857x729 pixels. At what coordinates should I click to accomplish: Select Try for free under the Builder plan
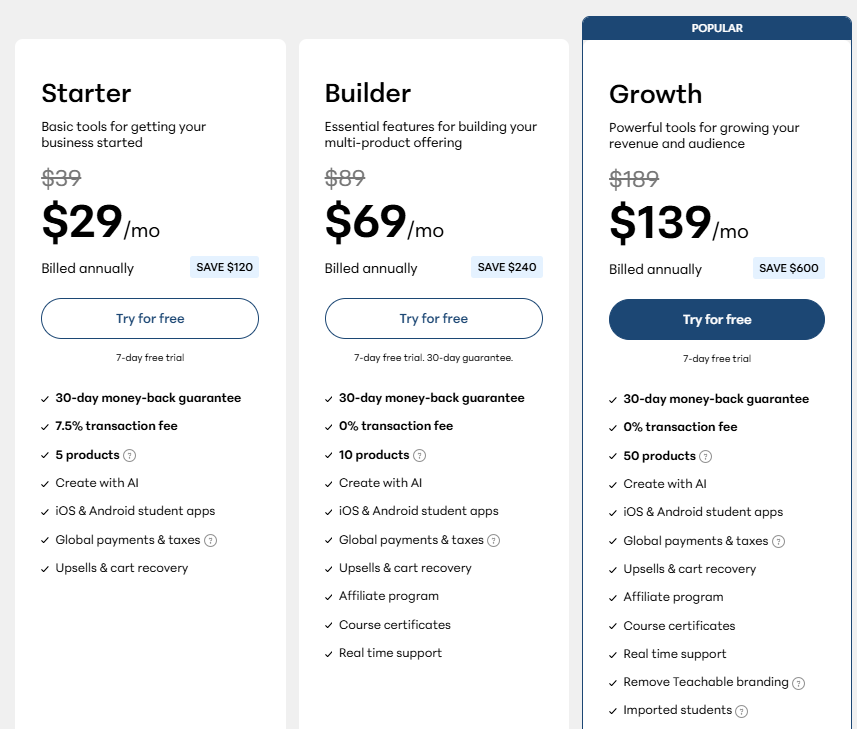coord(433,318)
